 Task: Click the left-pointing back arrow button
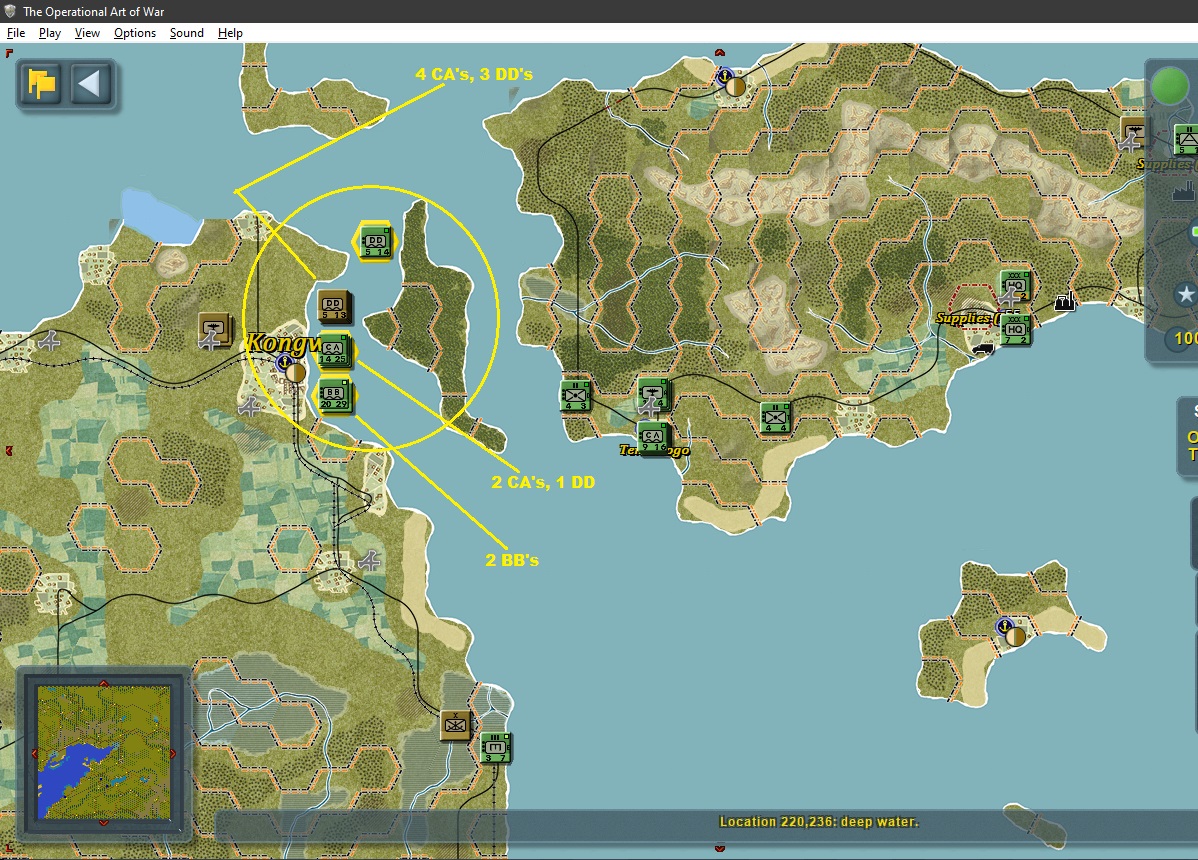pos(91,83)
